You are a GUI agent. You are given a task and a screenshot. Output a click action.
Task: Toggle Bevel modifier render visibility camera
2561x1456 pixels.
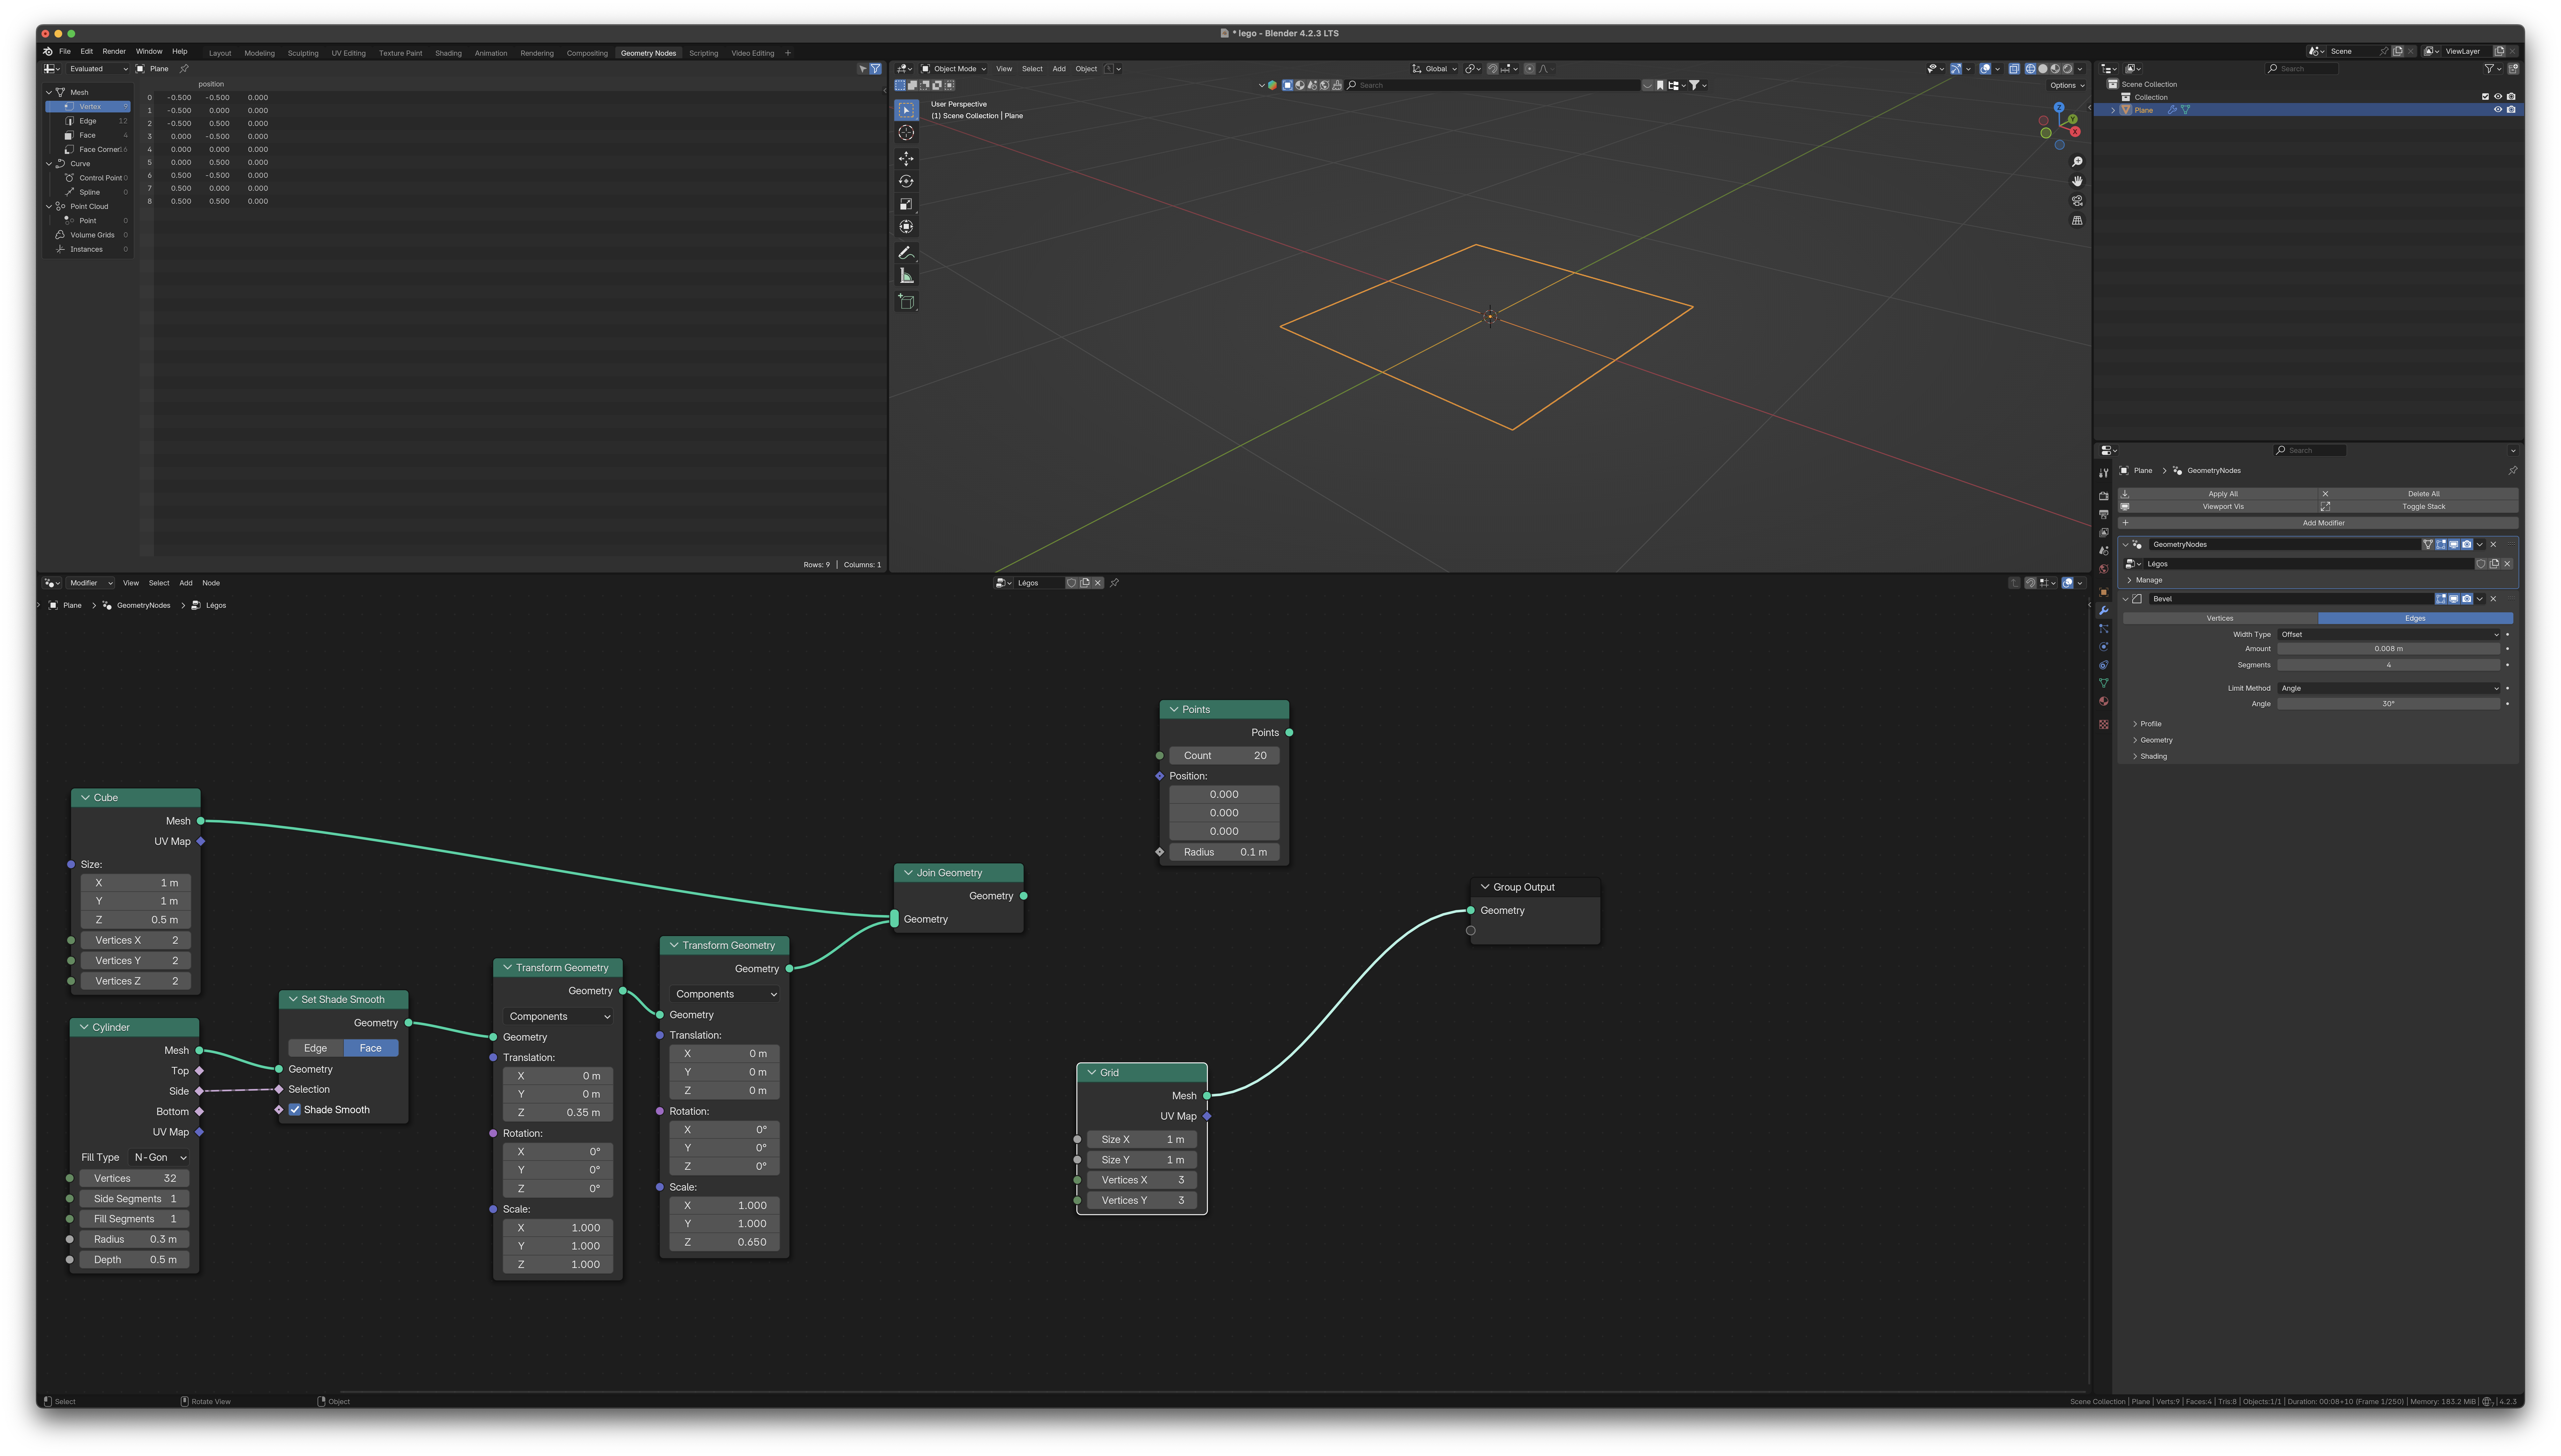pyautogui.click(x=2467, y=599)
